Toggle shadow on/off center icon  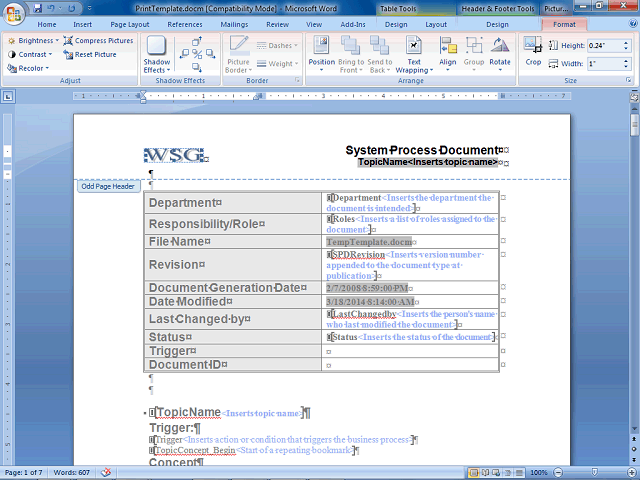pos(197,53)
